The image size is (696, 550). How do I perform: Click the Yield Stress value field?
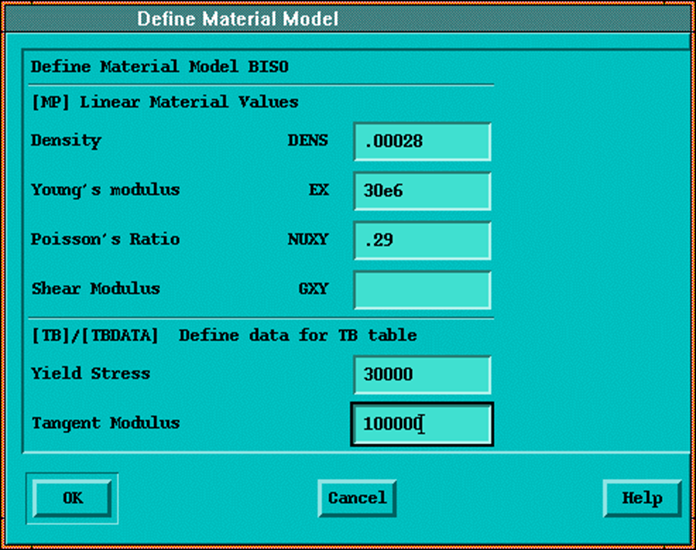422,375
